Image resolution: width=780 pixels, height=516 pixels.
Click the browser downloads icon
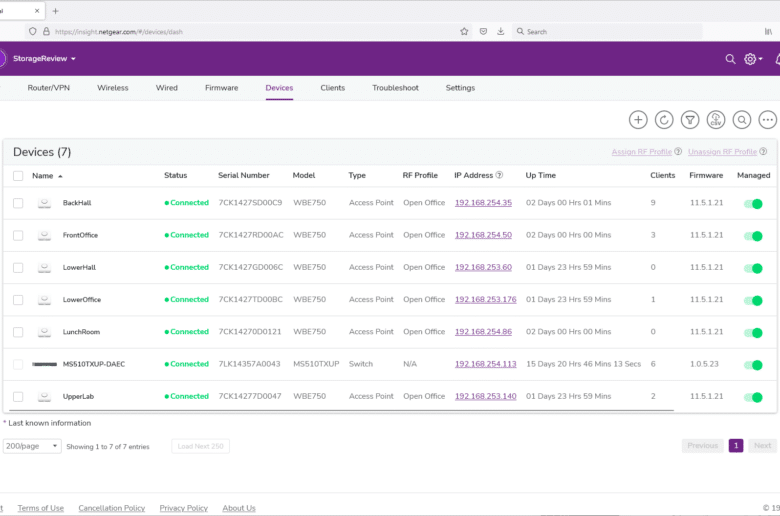(500, 31)
